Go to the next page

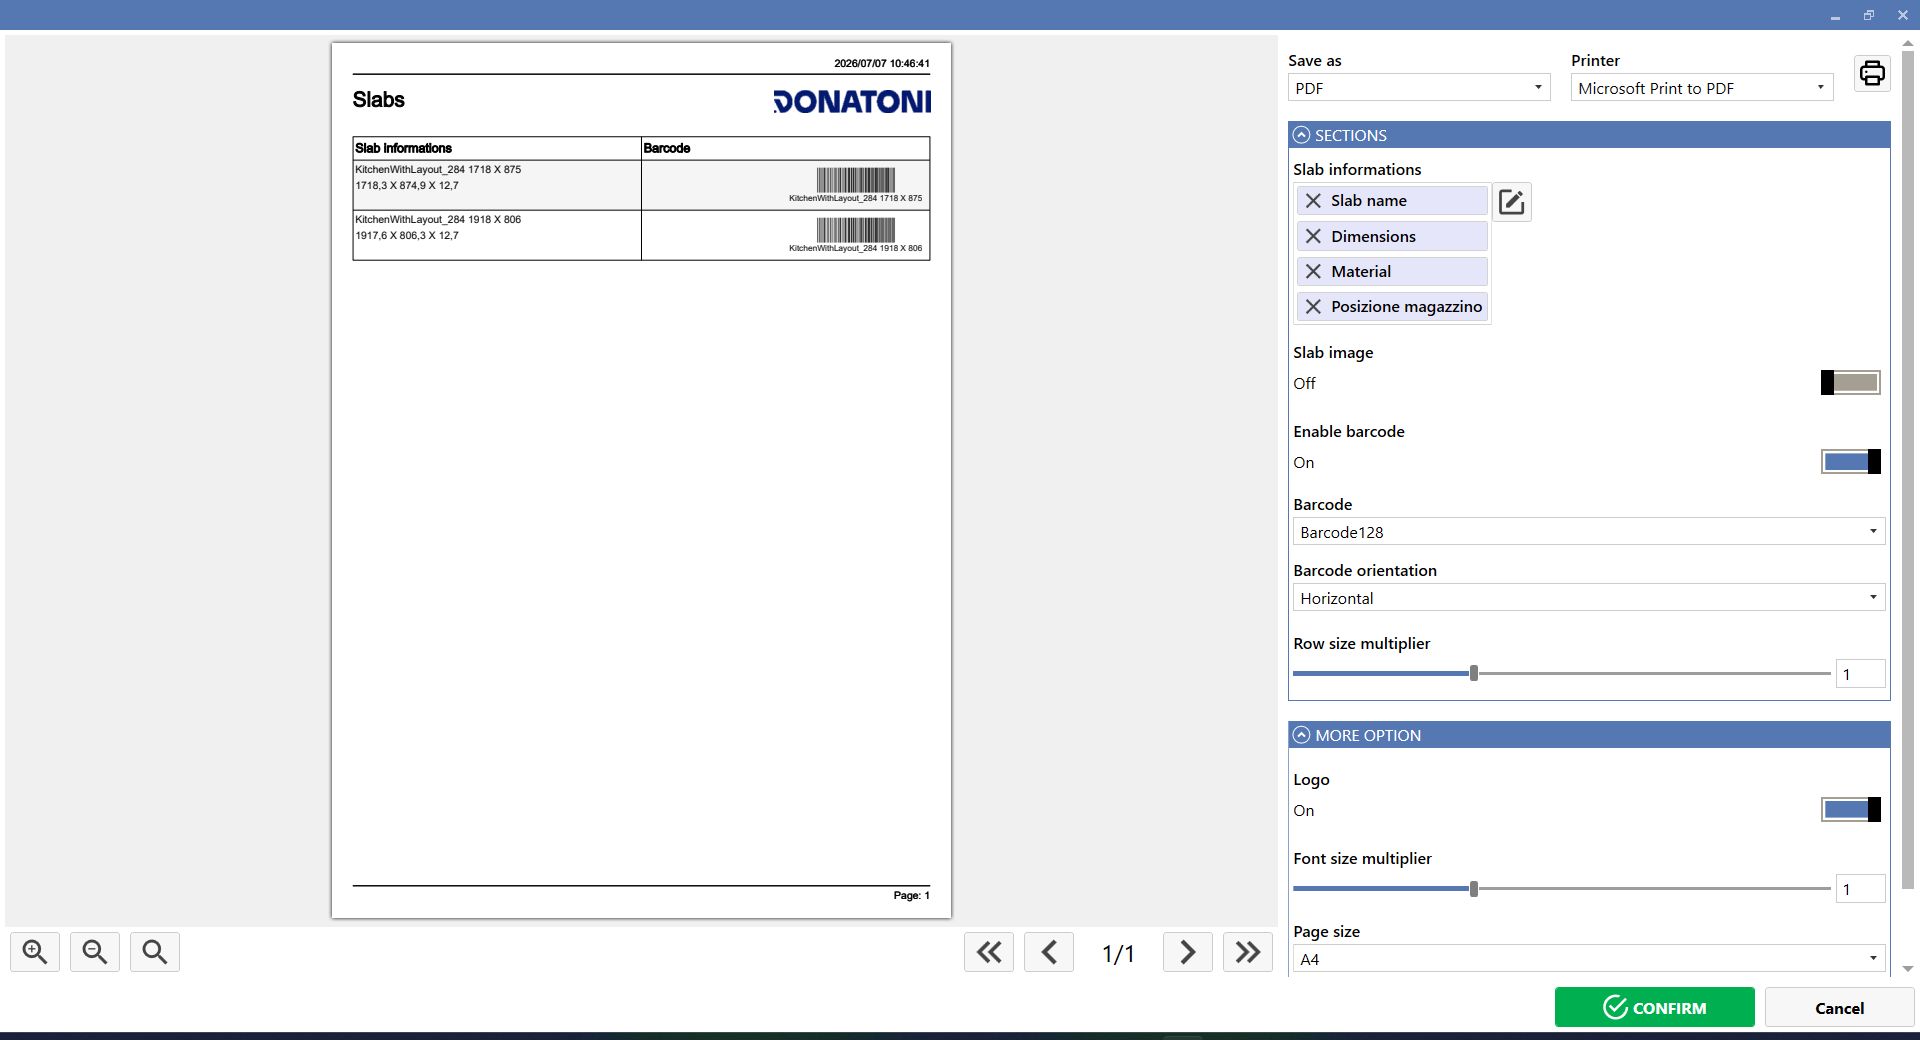[x=1188, y=952]
